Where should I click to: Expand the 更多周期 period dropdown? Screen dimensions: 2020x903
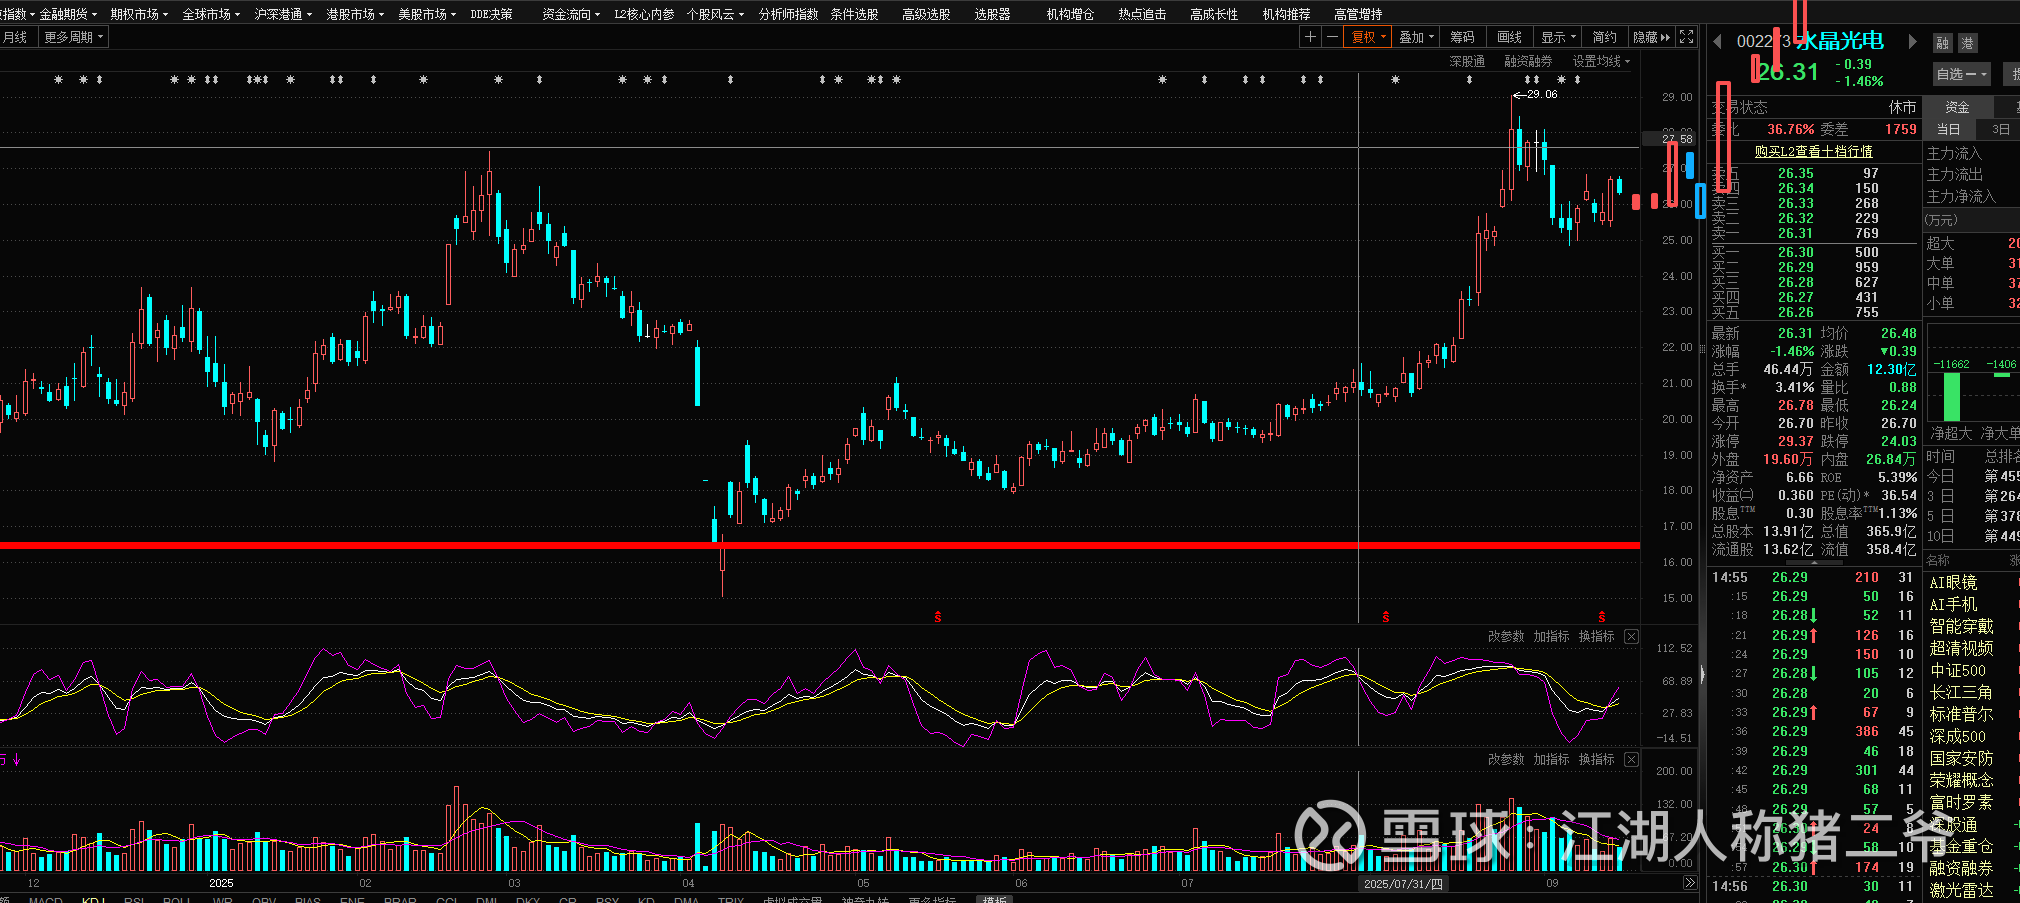(73, 37)
